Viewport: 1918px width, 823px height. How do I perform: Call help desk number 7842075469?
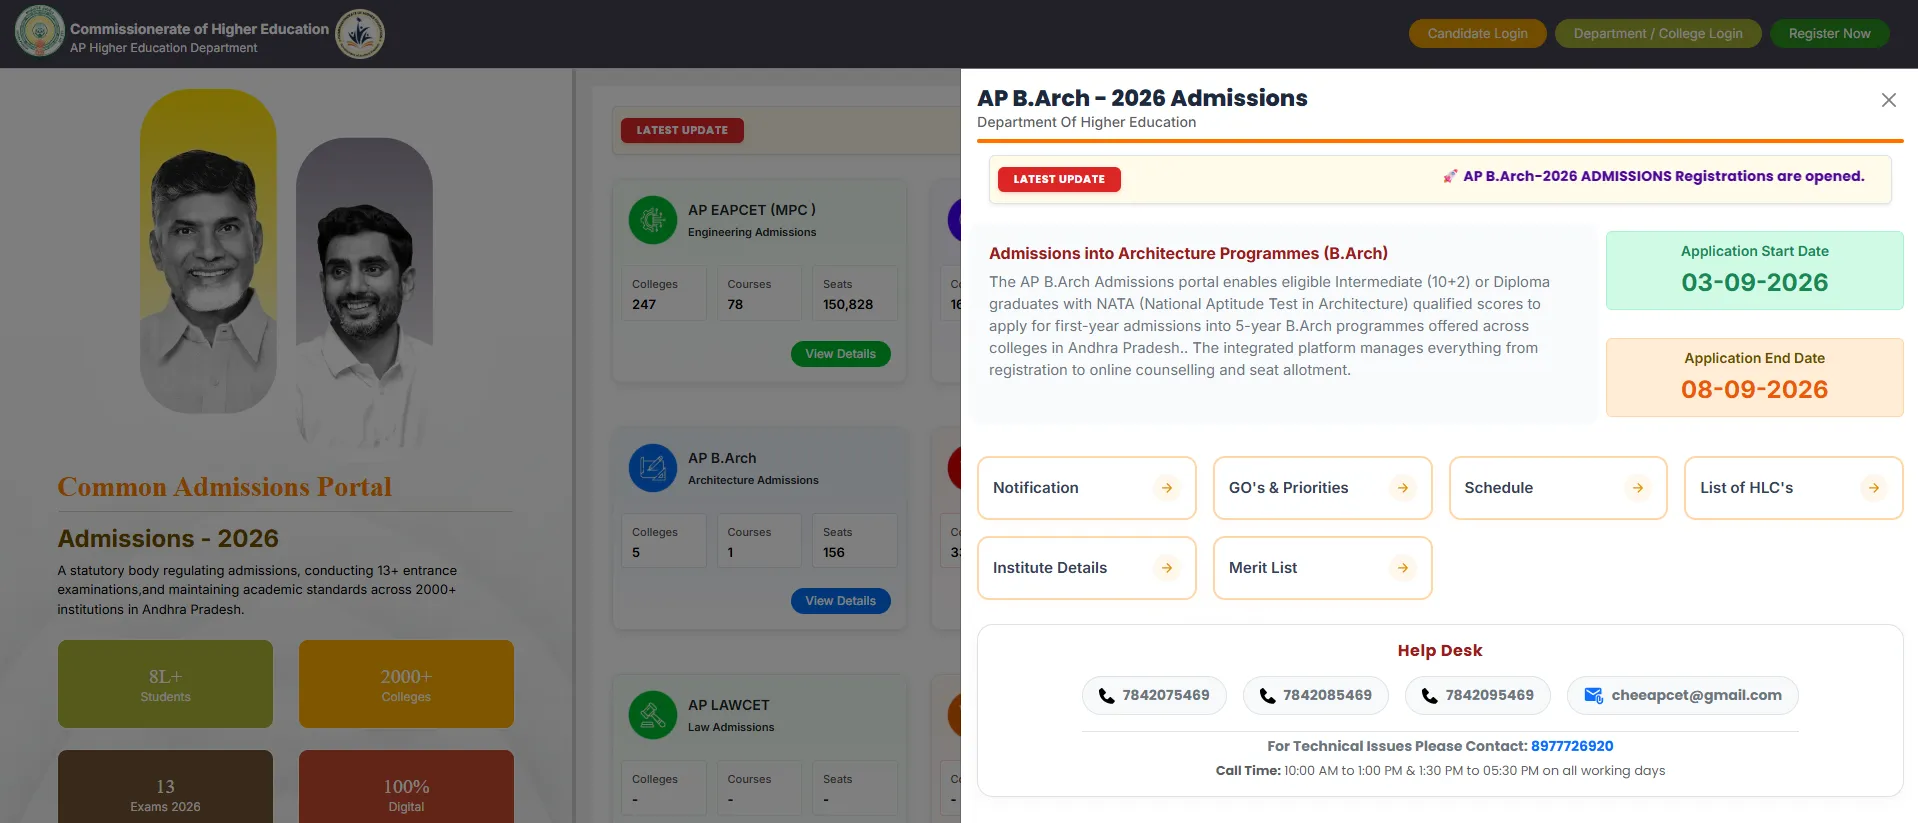tap(1154, 695)
